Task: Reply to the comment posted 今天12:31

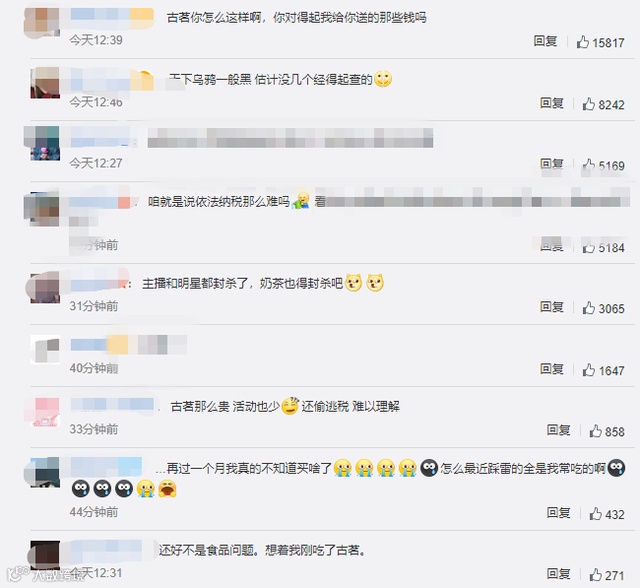Action: coord(558,574)
